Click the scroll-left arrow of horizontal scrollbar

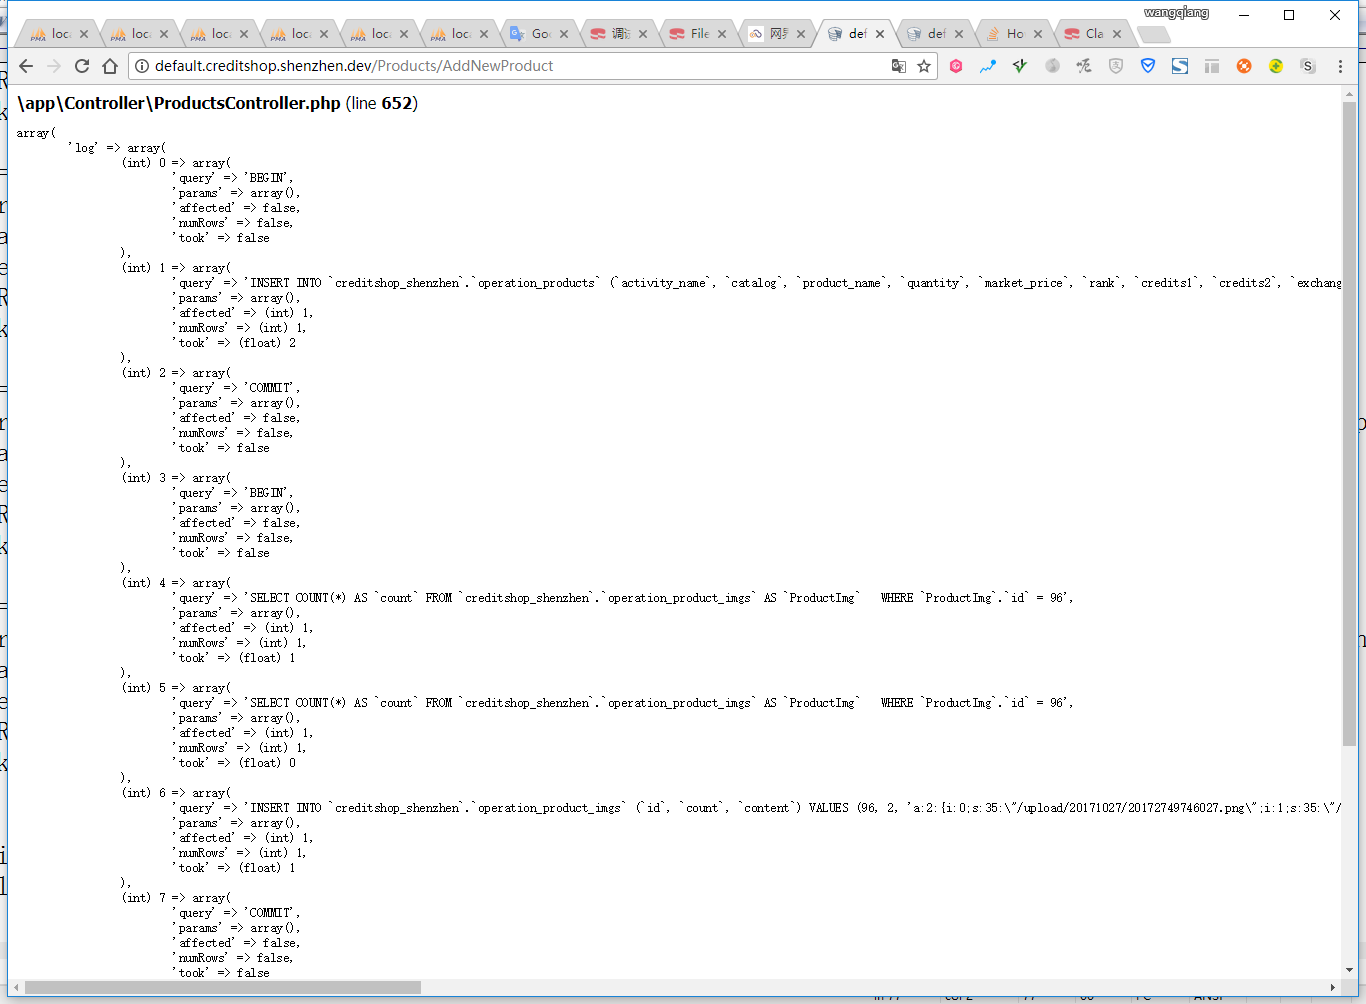pyautogui.click(x=16, y=988)
